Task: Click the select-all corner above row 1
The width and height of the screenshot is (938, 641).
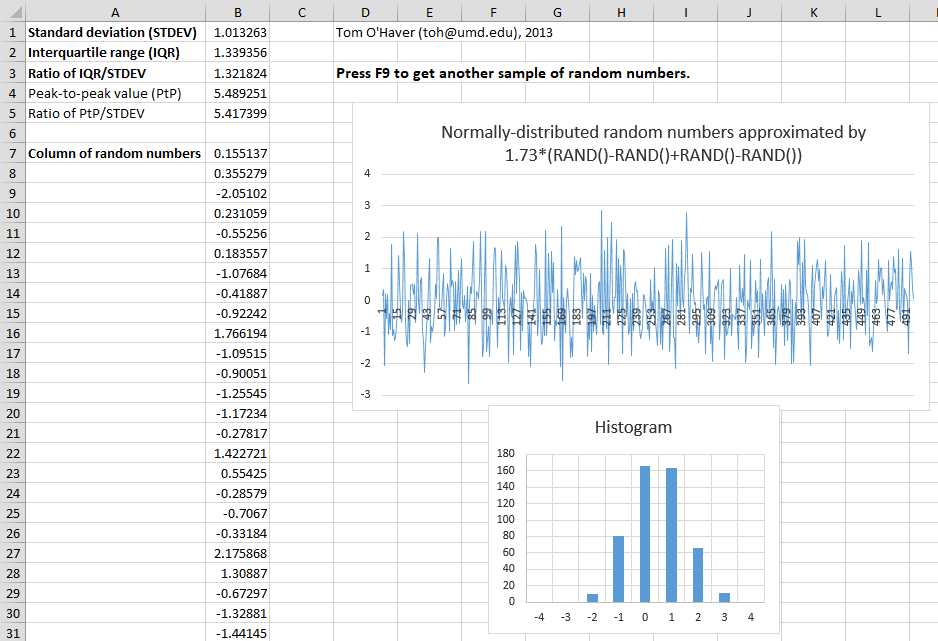Action: tap(11, 11)
